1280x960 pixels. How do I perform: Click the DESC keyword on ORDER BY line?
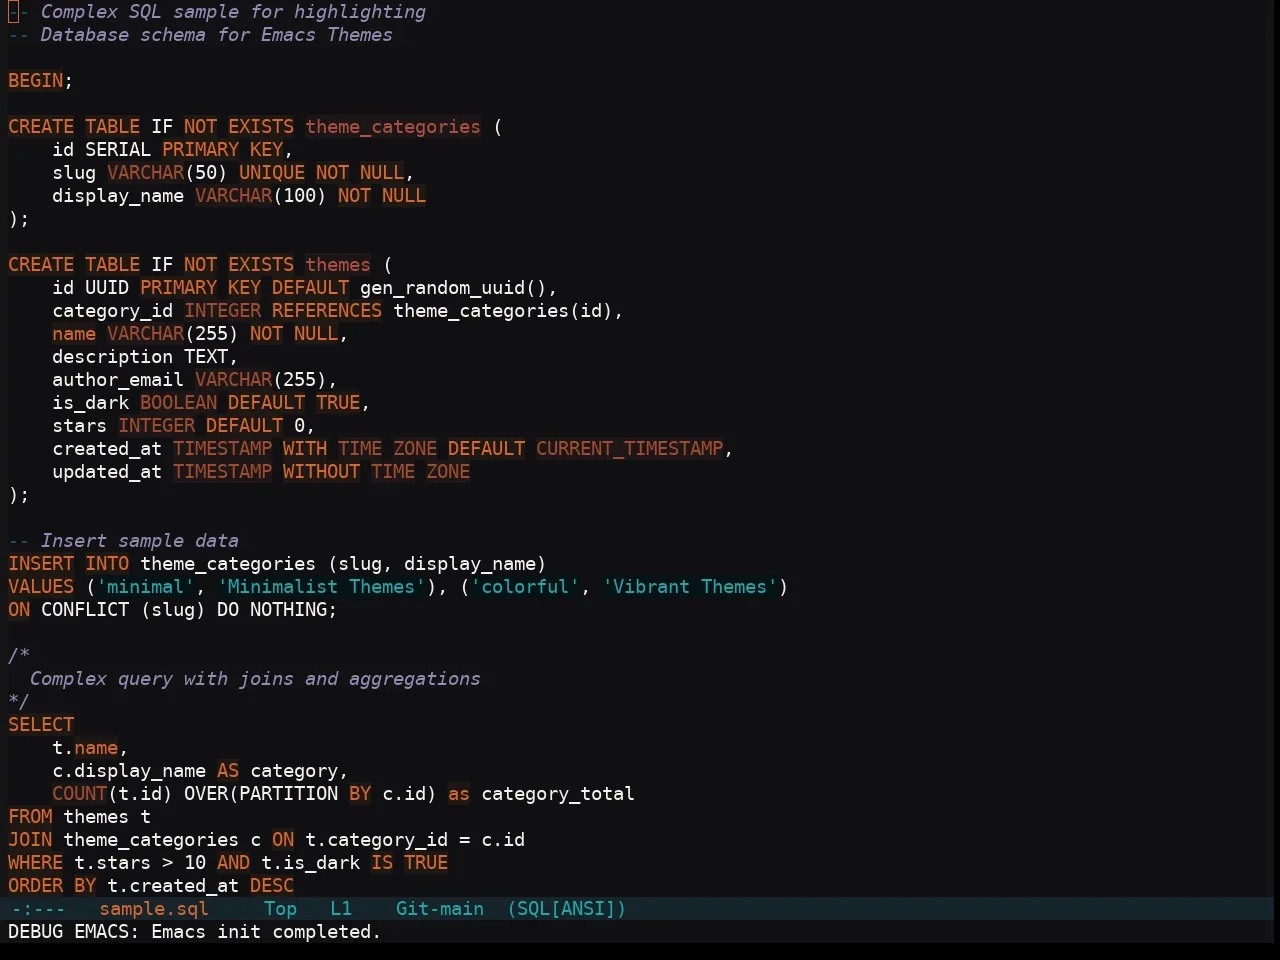tap(272, 886)
